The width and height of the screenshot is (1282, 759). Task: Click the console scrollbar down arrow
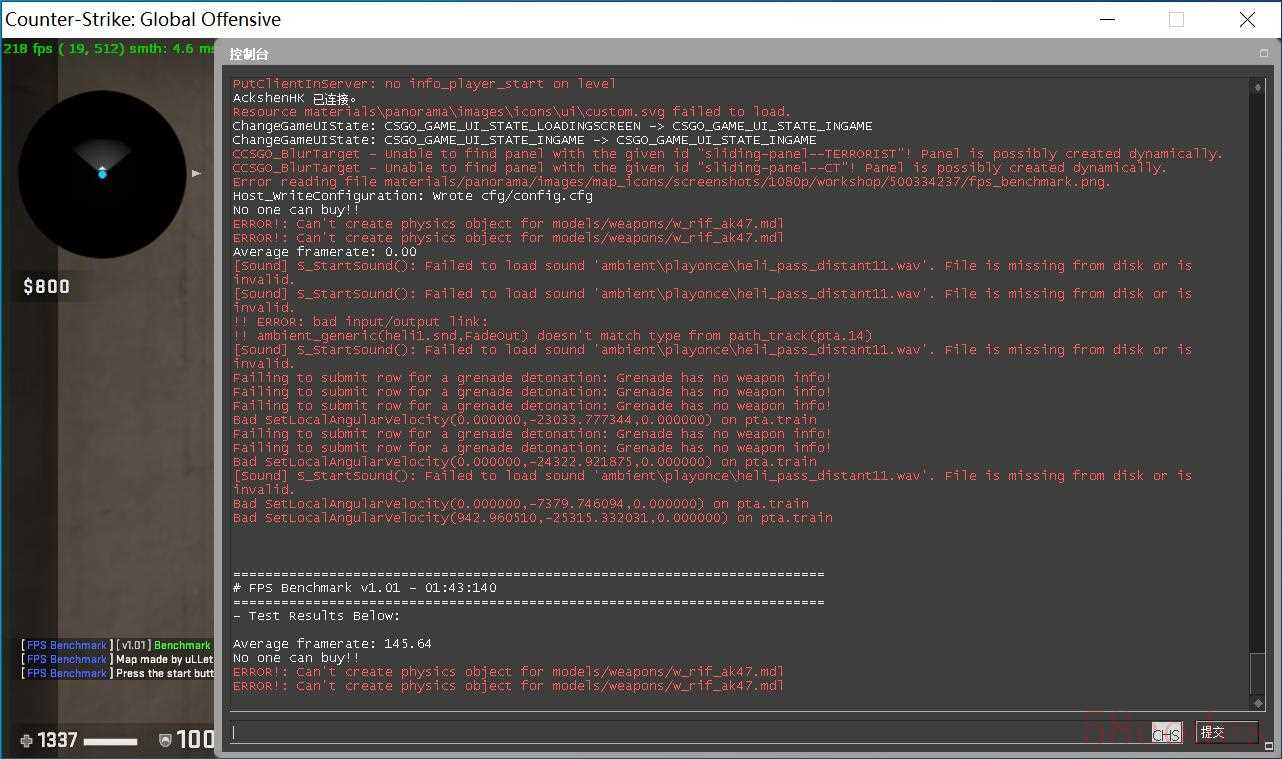[1257, 703]
